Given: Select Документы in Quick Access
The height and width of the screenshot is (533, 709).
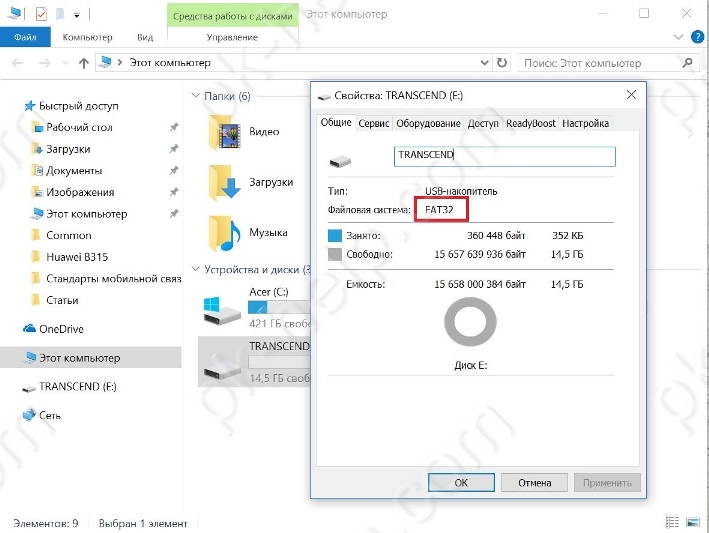Looking at the screenshot, I should [74, 171].
